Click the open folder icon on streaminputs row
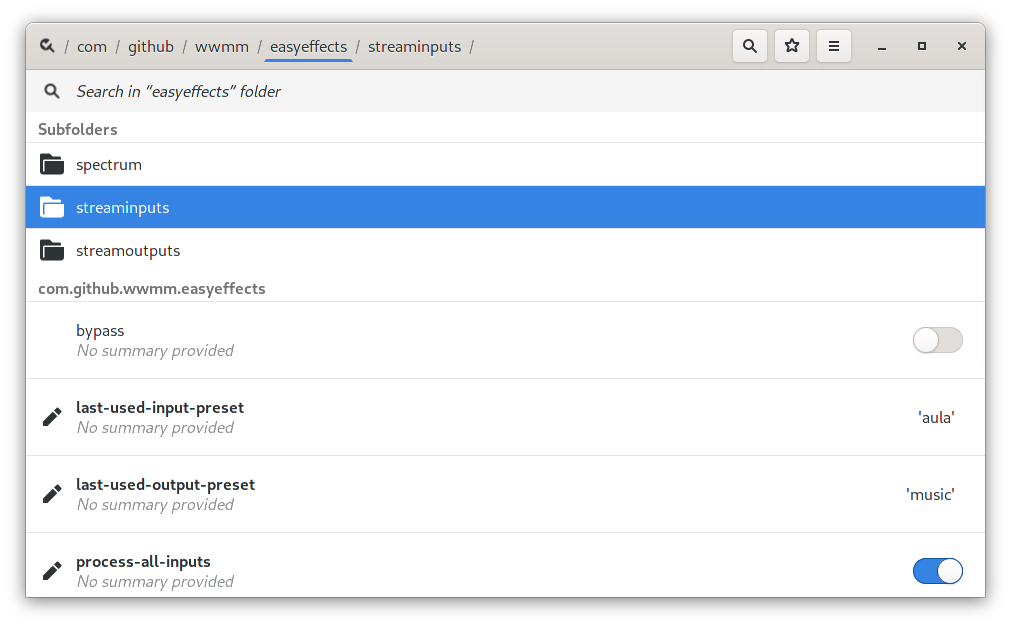This screenshot has width=1011, height=626. tap(52, 207)
